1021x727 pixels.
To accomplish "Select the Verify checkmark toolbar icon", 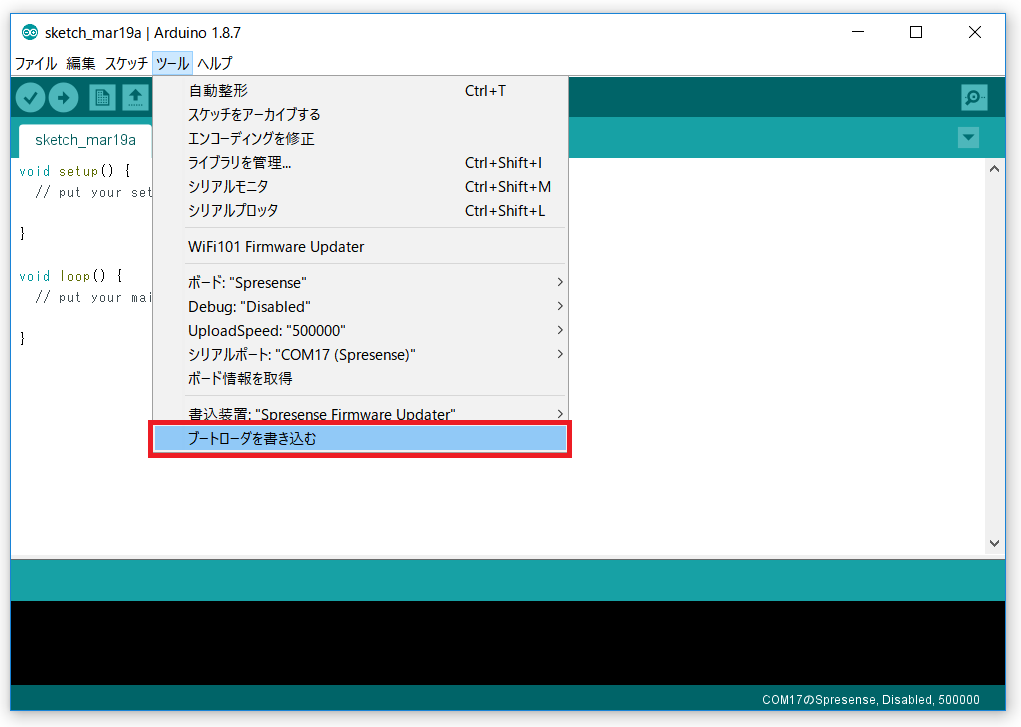I will click(x=29, y=97).
